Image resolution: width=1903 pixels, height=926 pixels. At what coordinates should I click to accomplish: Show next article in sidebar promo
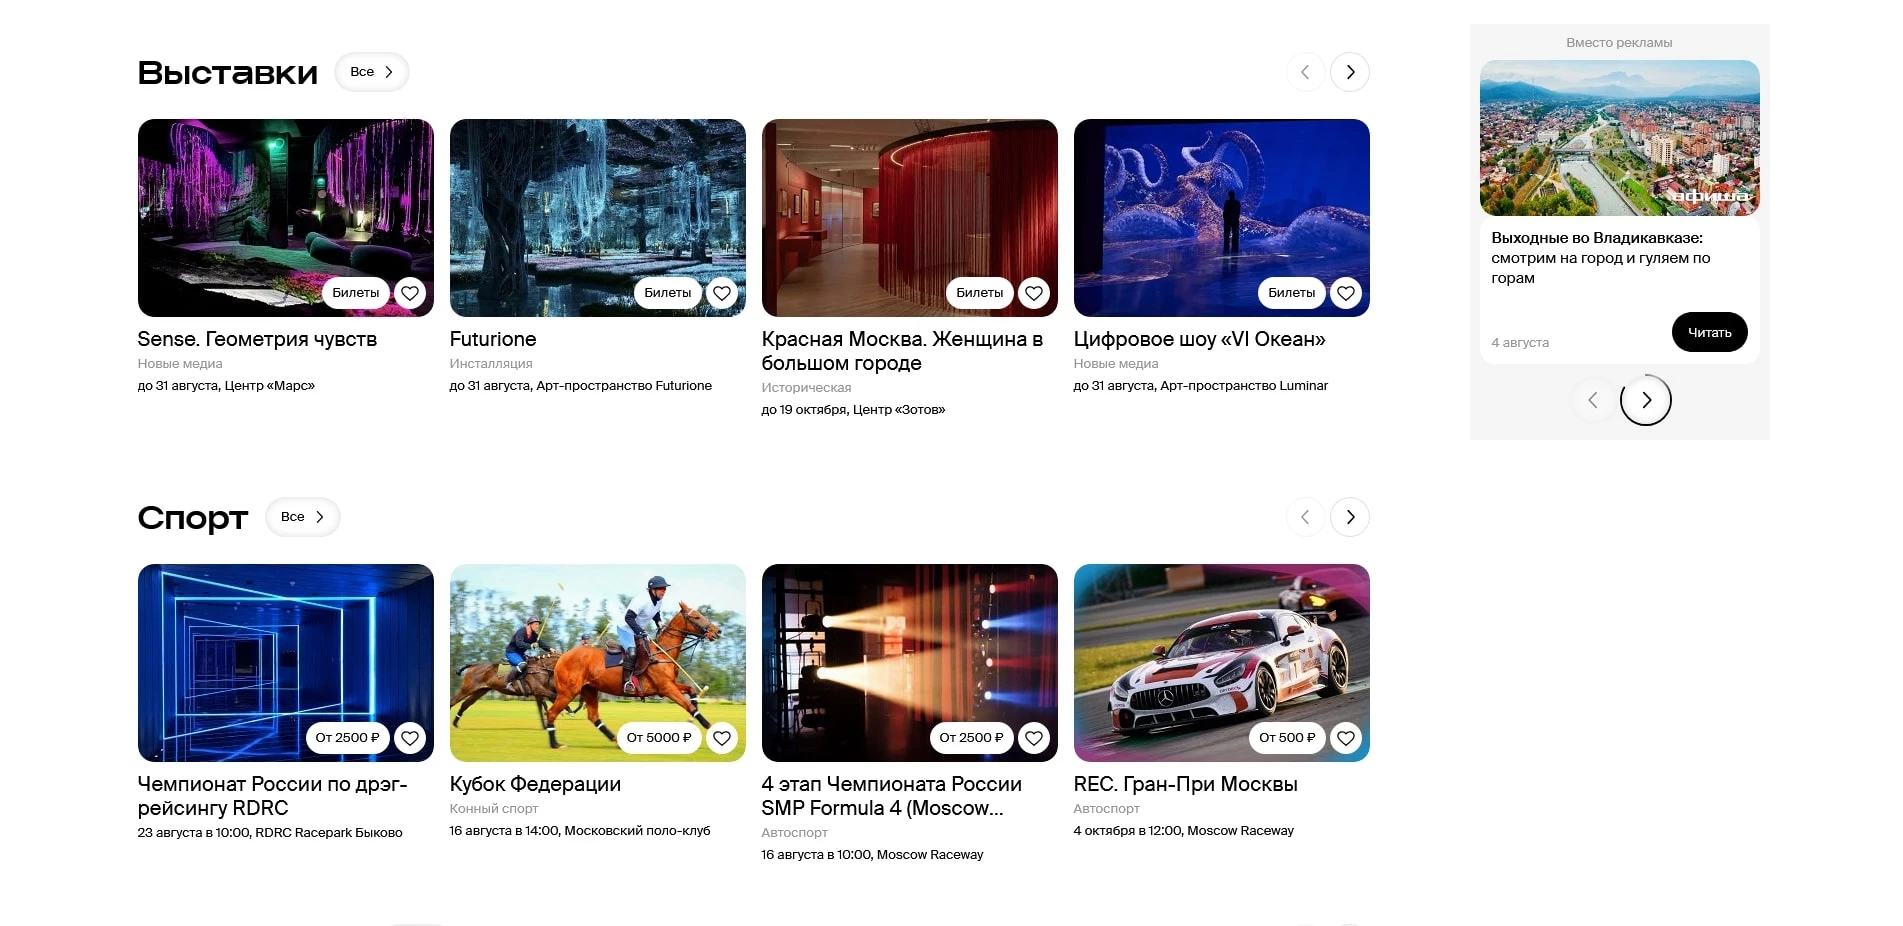click(x=1645, y=400)
